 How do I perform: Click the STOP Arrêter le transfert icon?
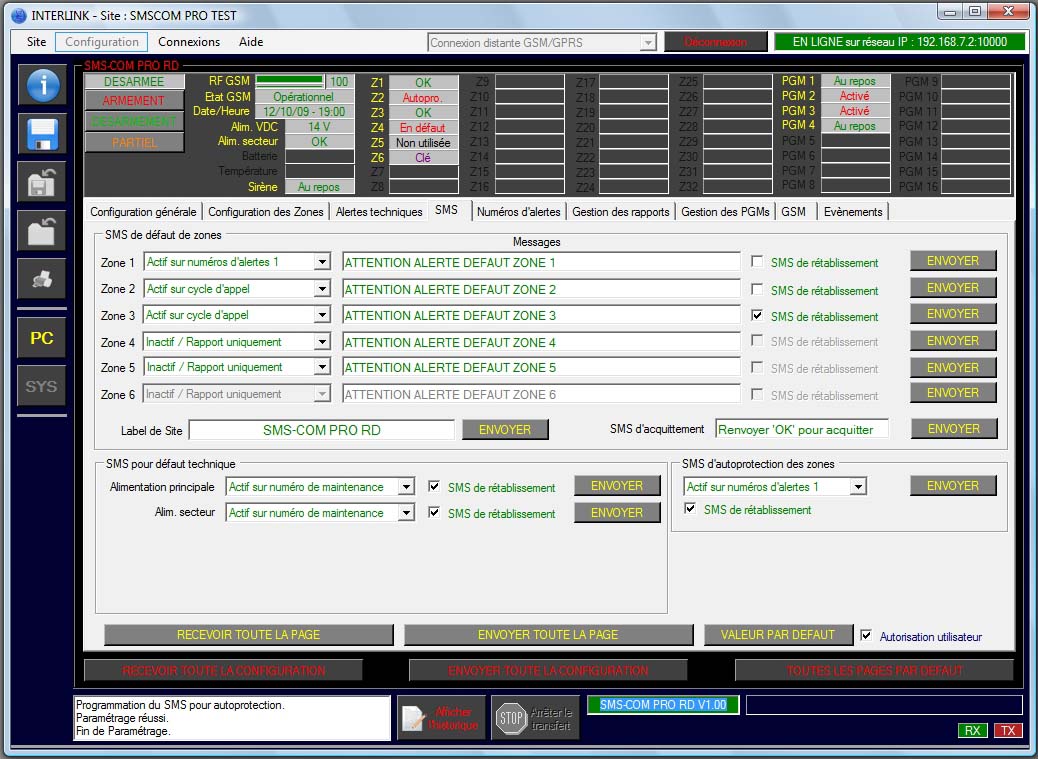tap(536, 717)
